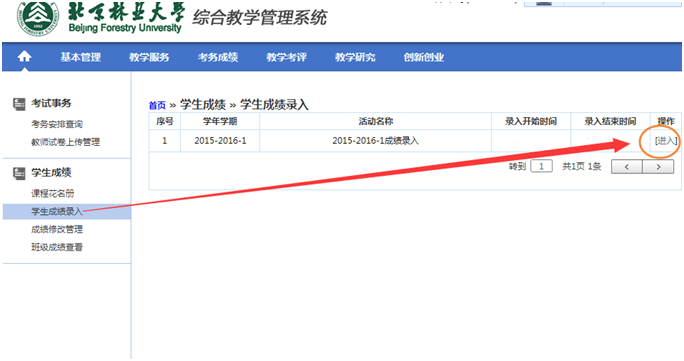
Task: Open 教师试卷上传管理 in sidebar
Action: pos(65,142)
